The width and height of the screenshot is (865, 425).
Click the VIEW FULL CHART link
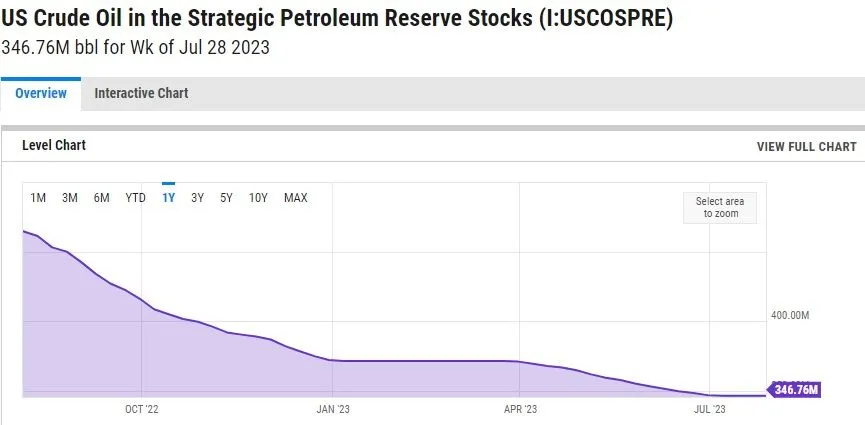[x=806, y=146]
